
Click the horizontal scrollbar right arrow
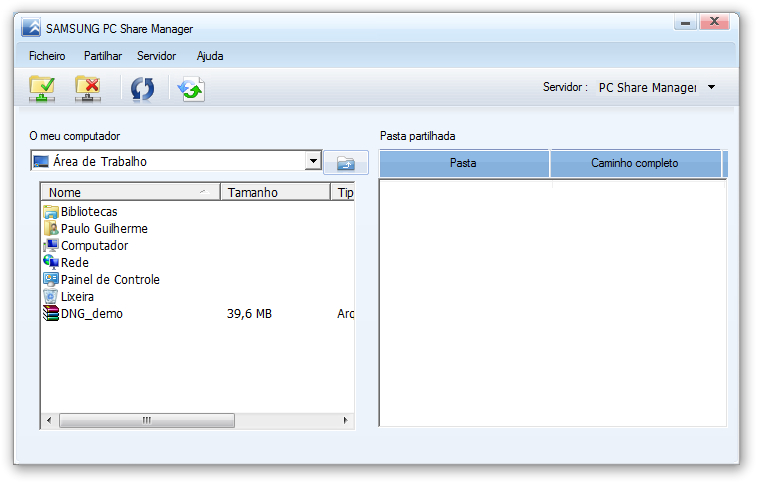(x=346, y=420)
